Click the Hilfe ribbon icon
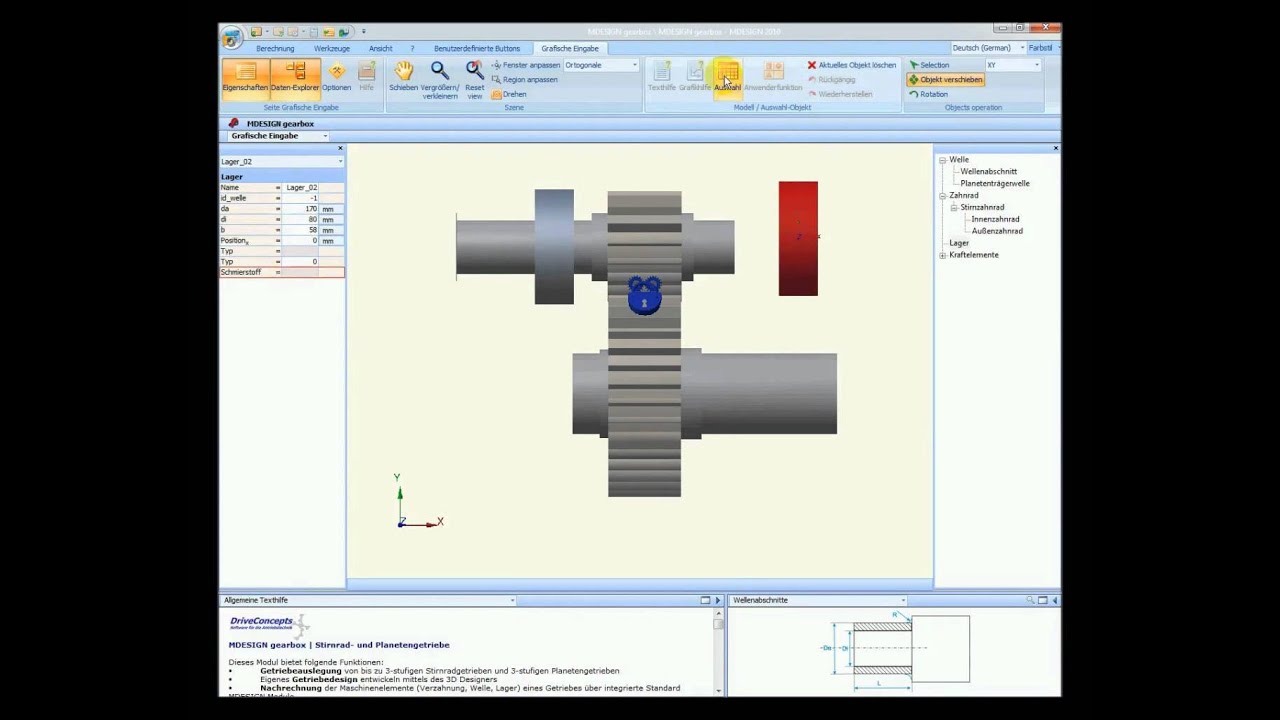Viewport: 1280px width, 720px height. tap(367, 77)
